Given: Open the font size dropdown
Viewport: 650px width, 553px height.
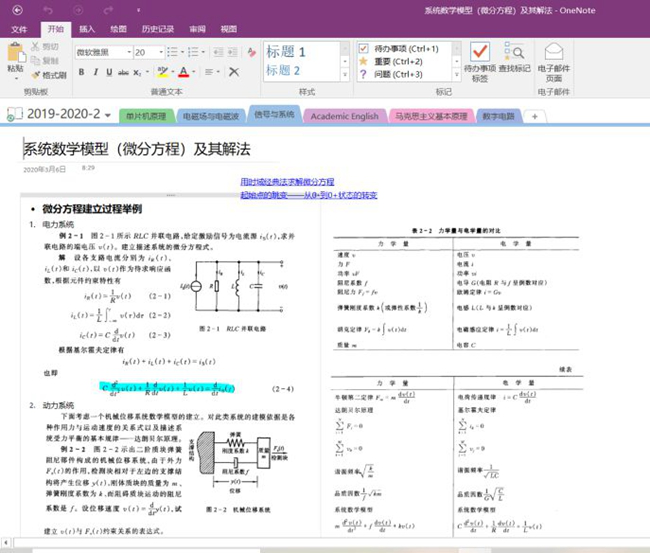Looking at the screenshot, I should (160, 52).
